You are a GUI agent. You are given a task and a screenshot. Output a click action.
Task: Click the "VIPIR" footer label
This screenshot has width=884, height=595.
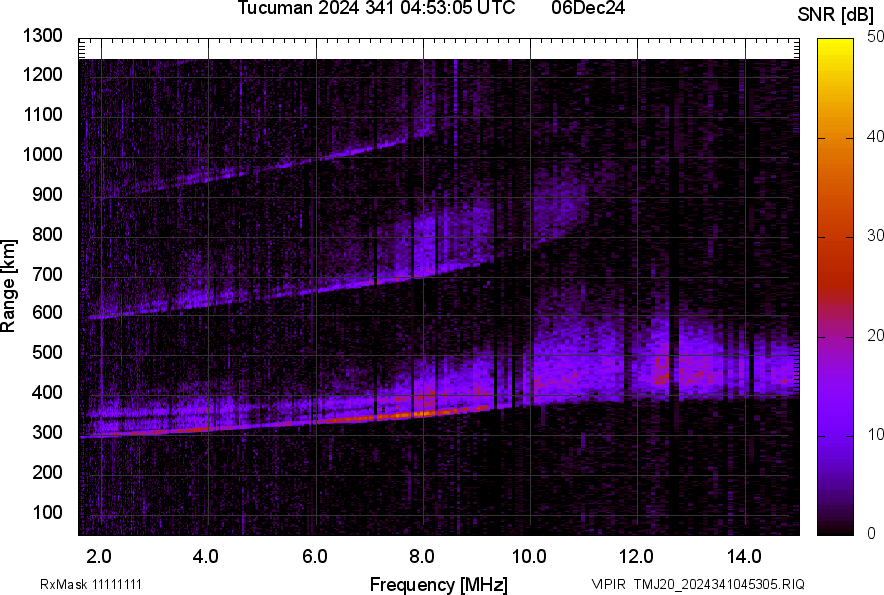pos(609,584)
